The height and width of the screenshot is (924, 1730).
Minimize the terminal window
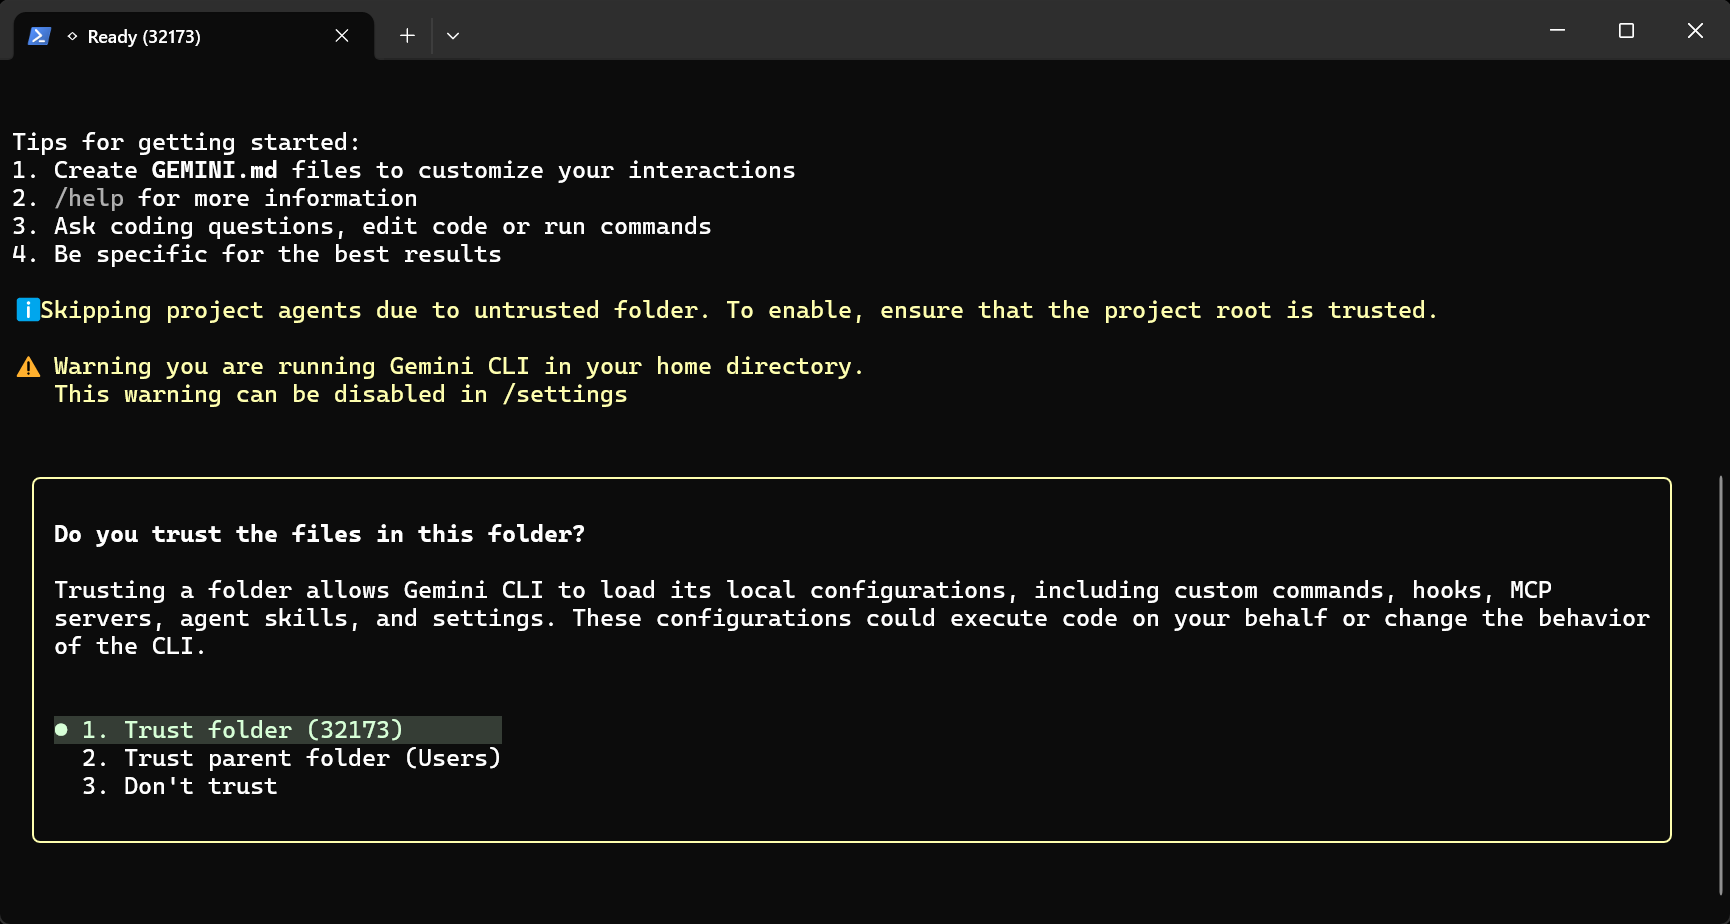[1557, 31]
